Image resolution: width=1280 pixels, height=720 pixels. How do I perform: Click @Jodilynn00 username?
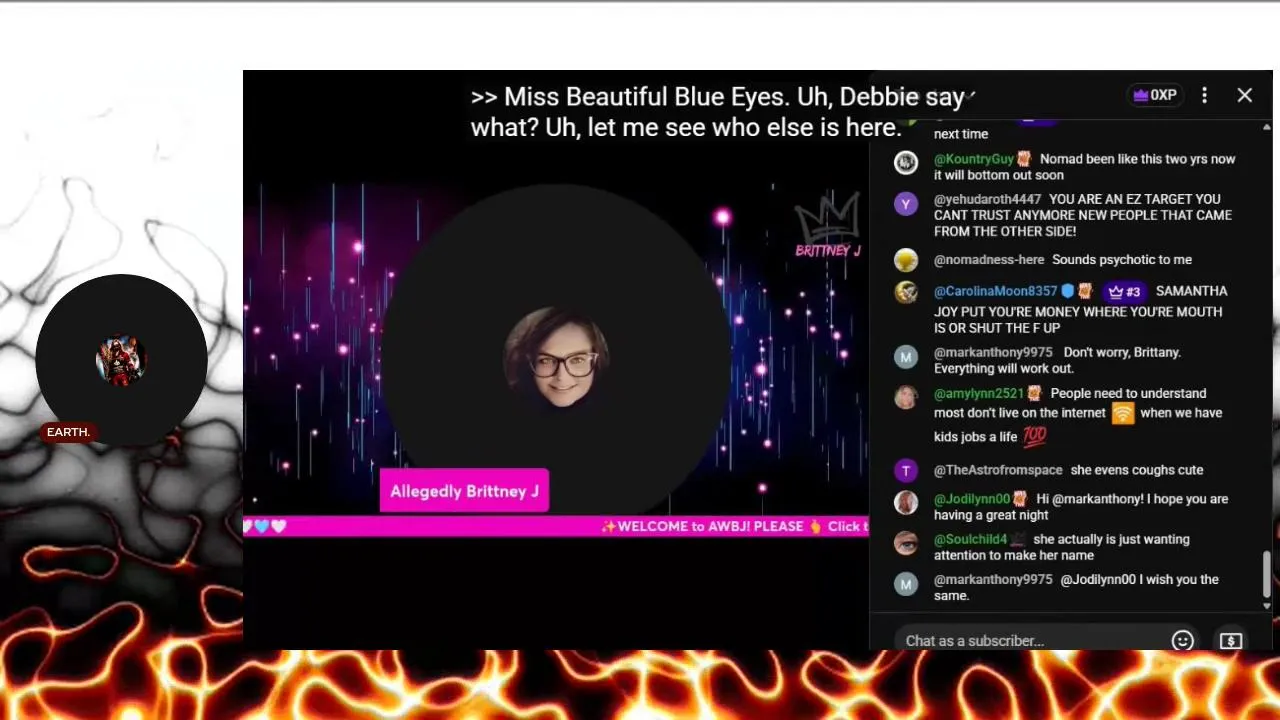pyautogui.click(x=972, y=498)
